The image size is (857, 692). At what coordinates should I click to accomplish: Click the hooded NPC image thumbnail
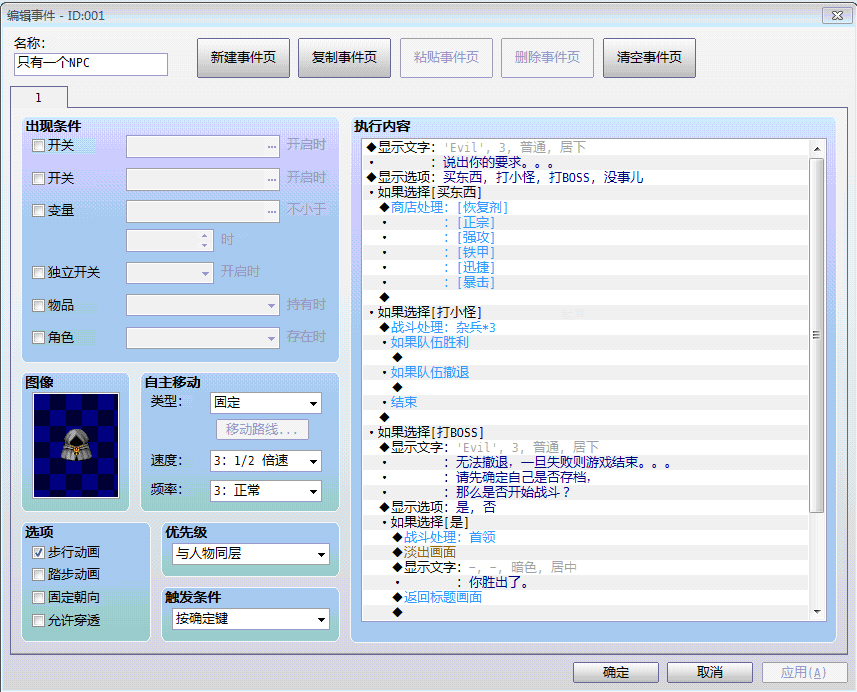(76, 445)
